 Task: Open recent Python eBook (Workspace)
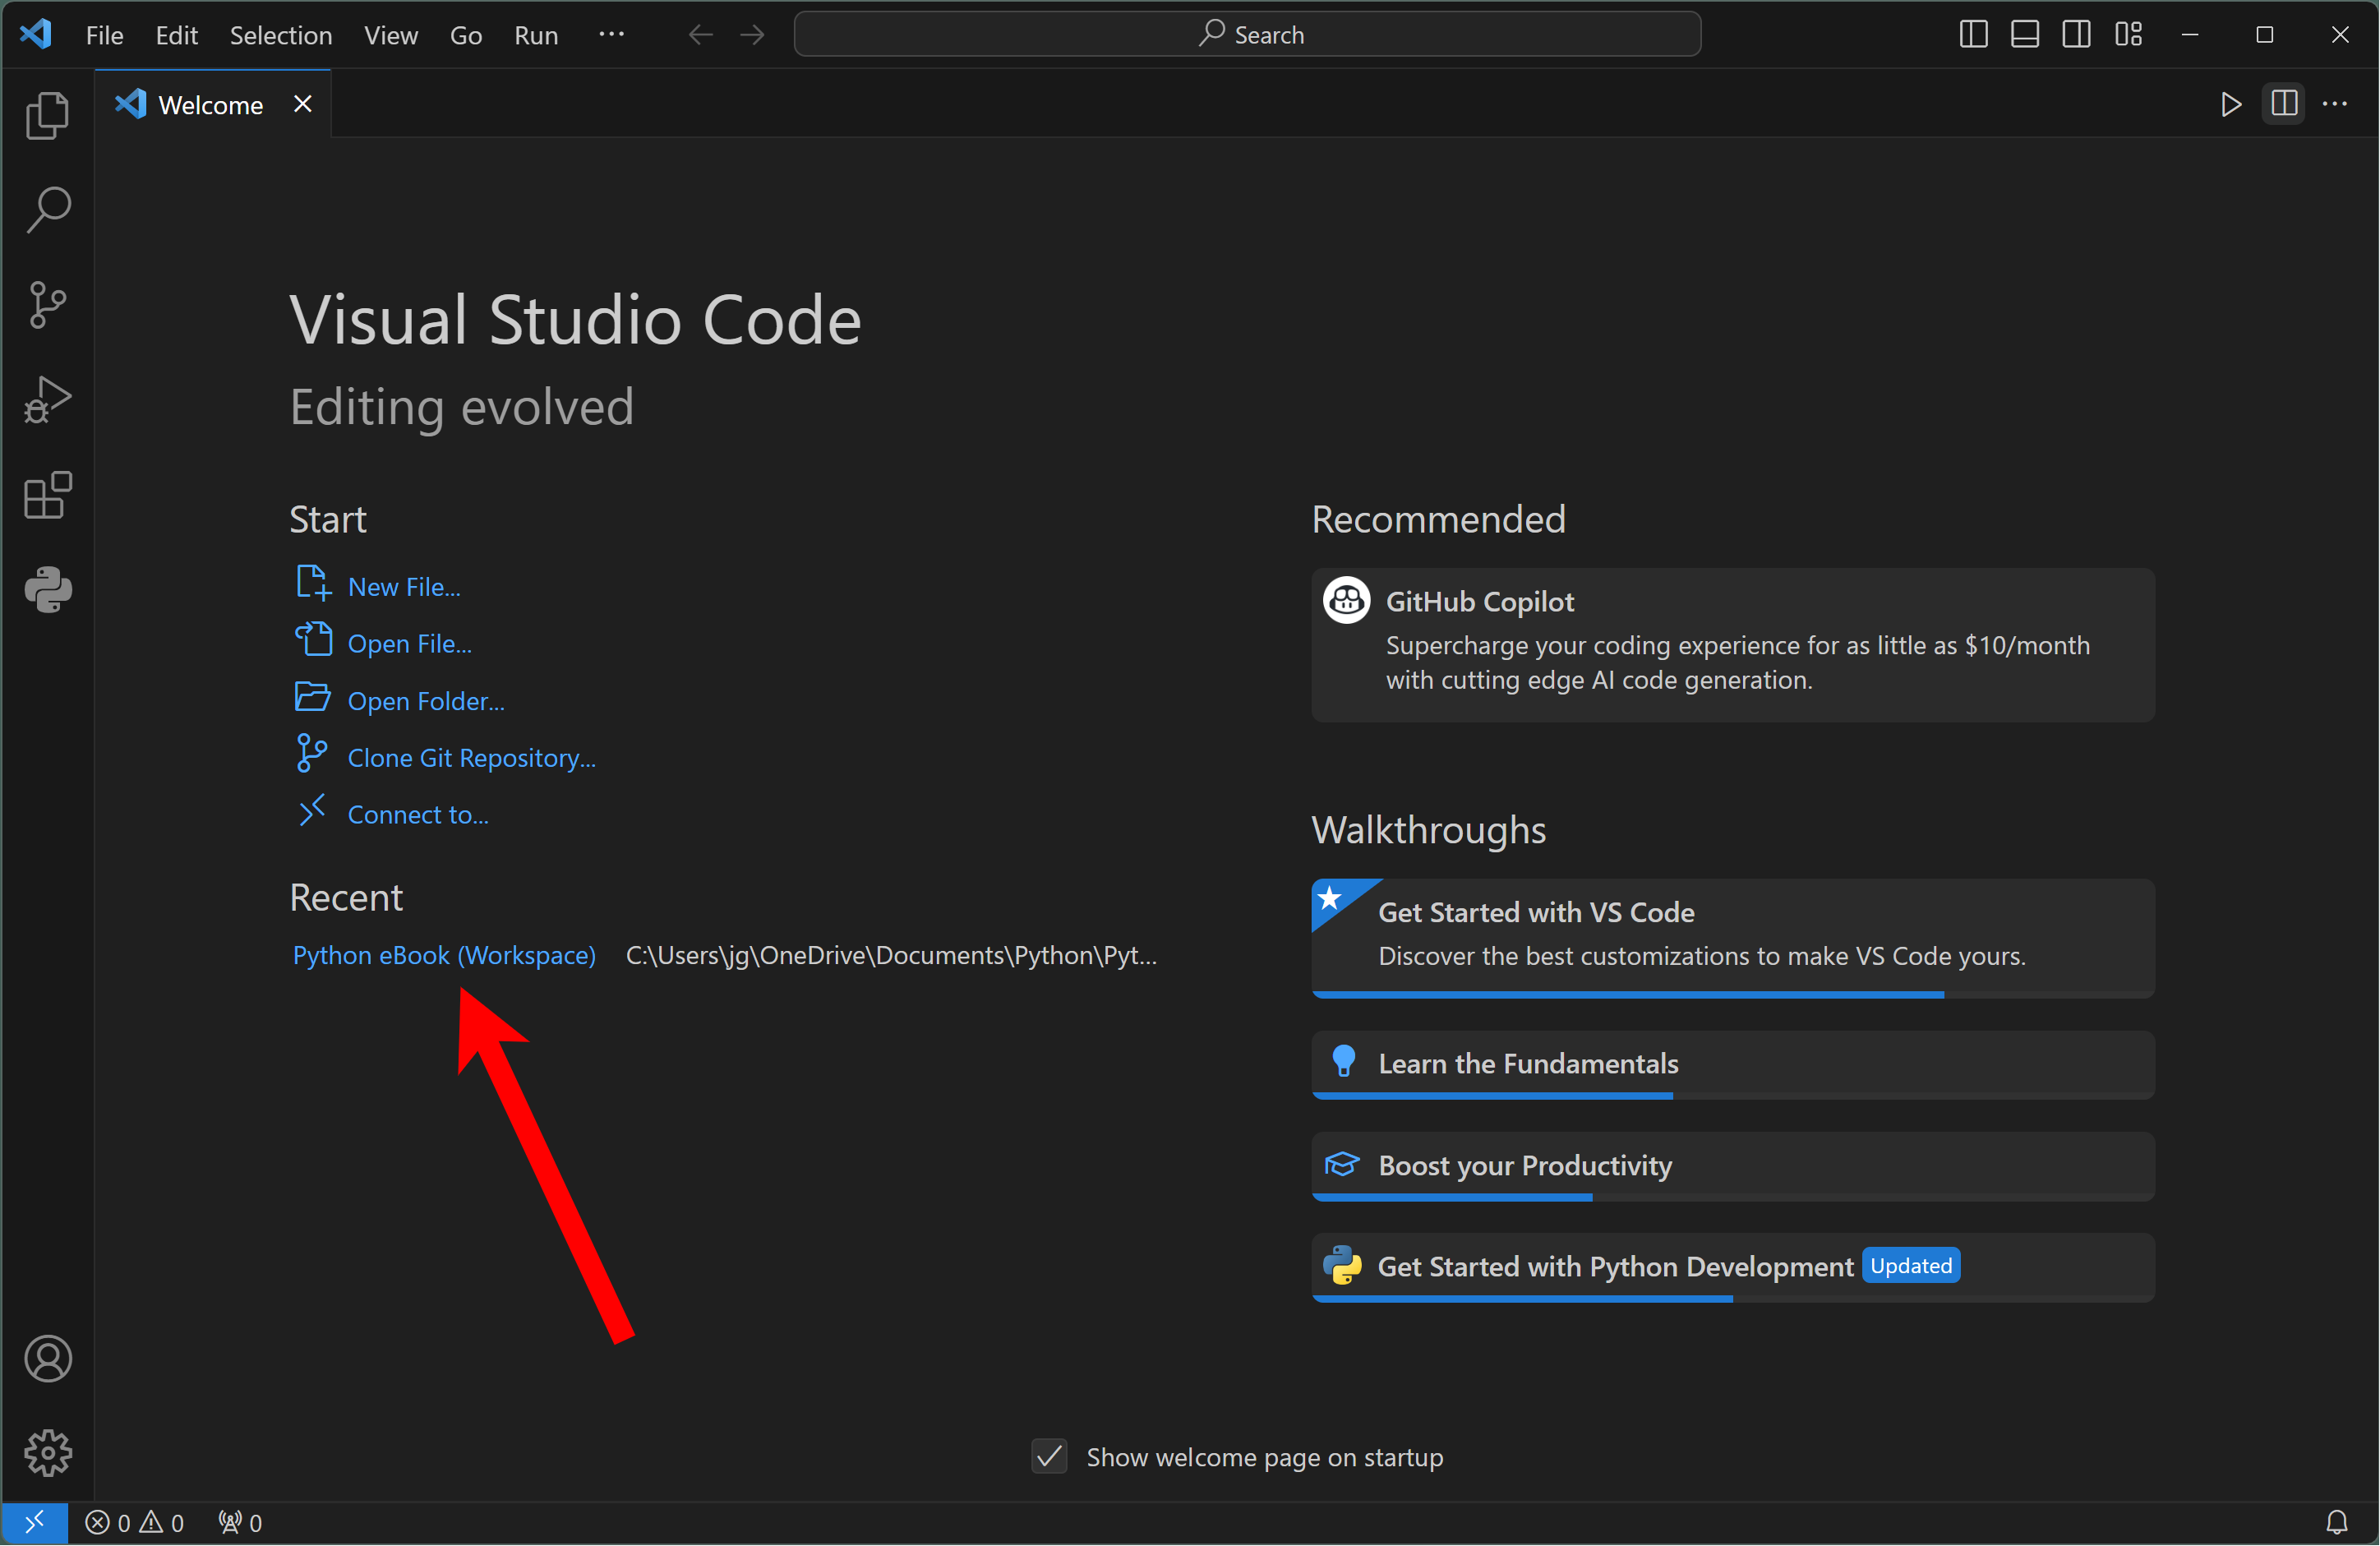444,955
